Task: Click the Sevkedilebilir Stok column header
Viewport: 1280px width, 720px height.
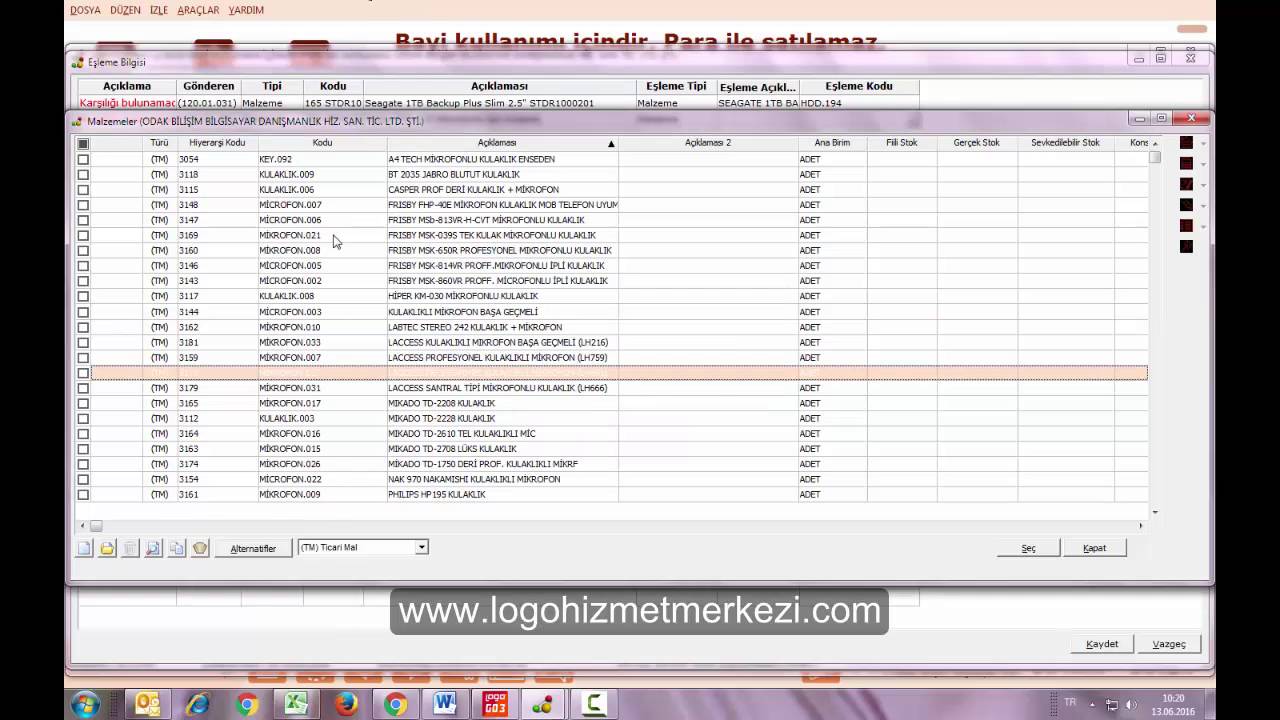Action: click(1065, 143)
